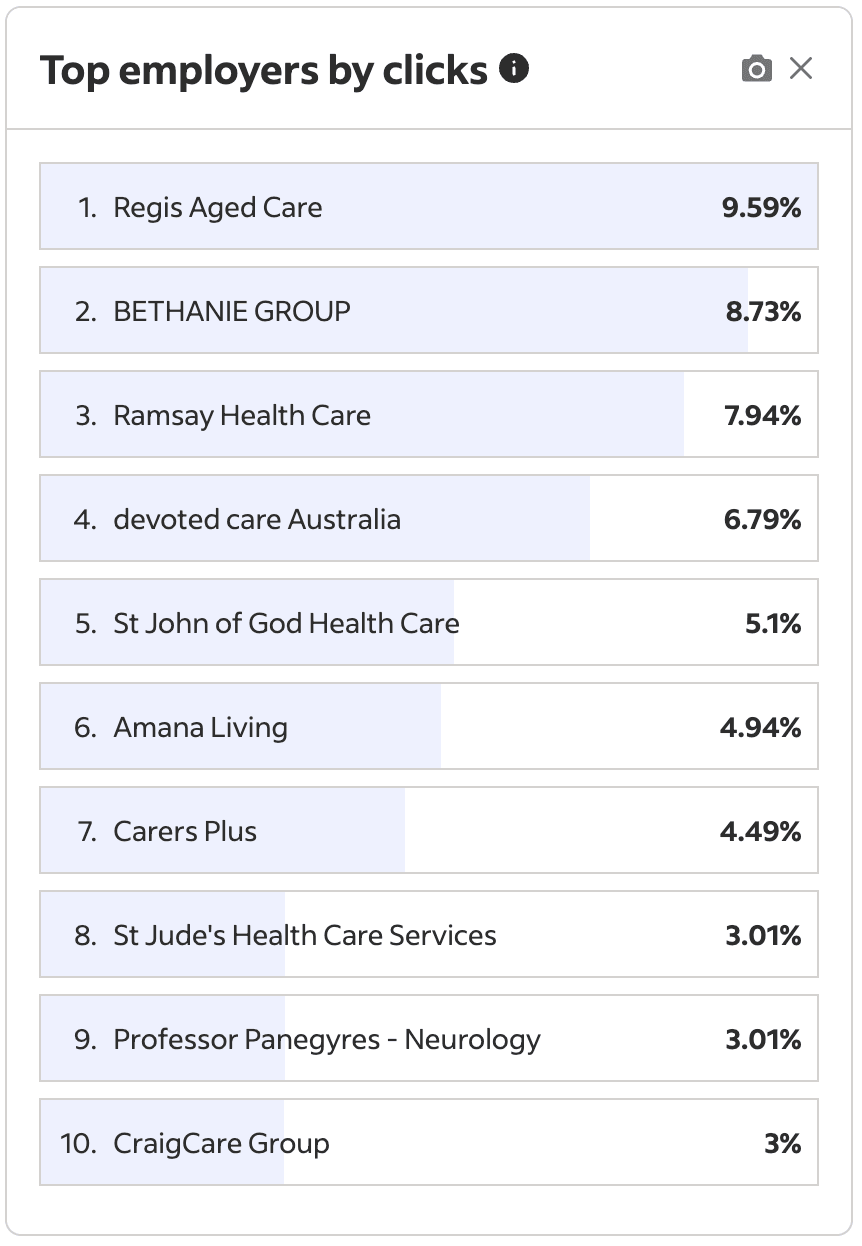Screen dimensions: 862x1246
Task: Take a snapshot with the camera icon
Action: (x=757, y=69)
